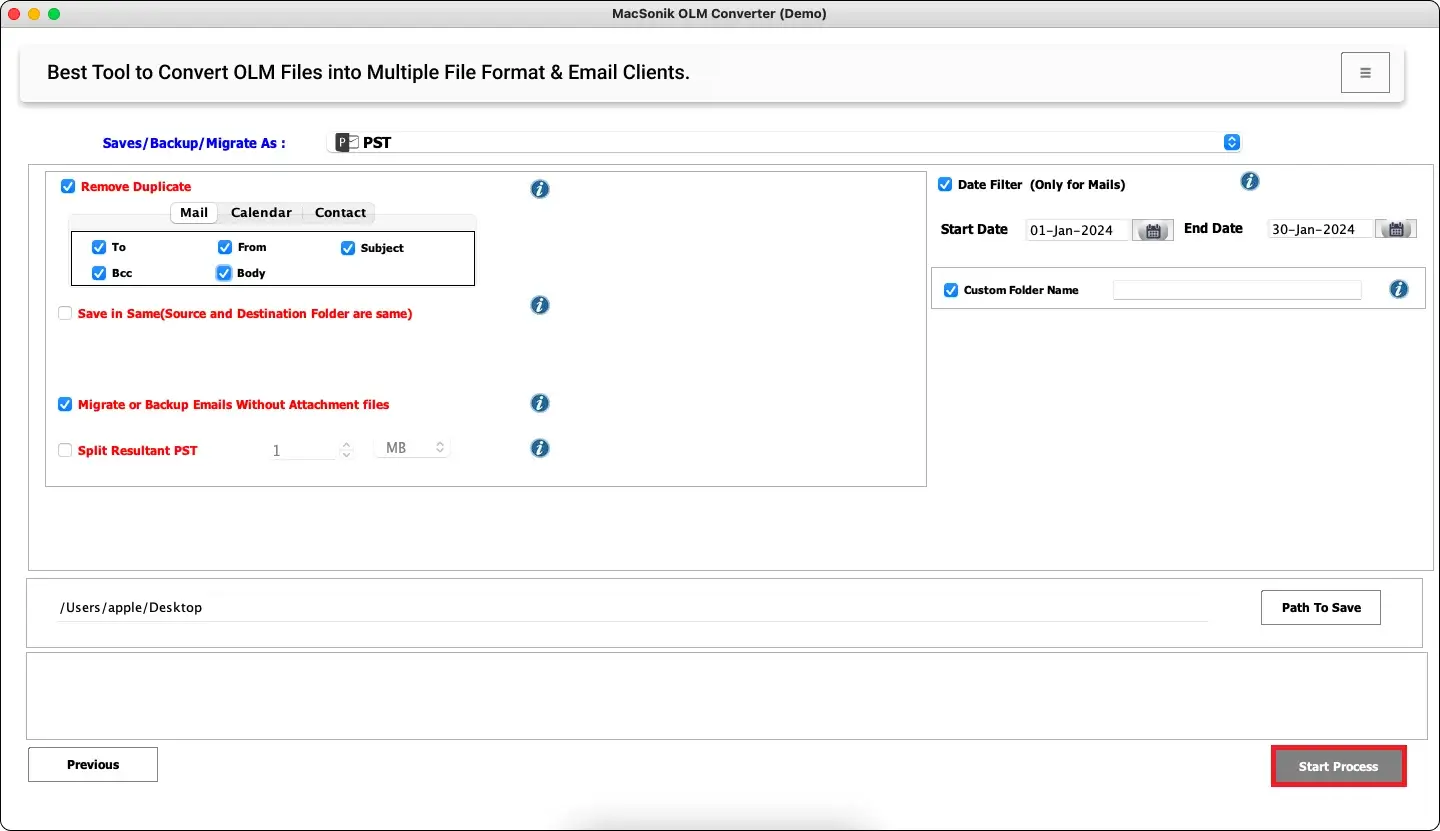Open End Date calendar picker
The height and width of the screenshot is (831, 1440).
(x=1396, y=229)
